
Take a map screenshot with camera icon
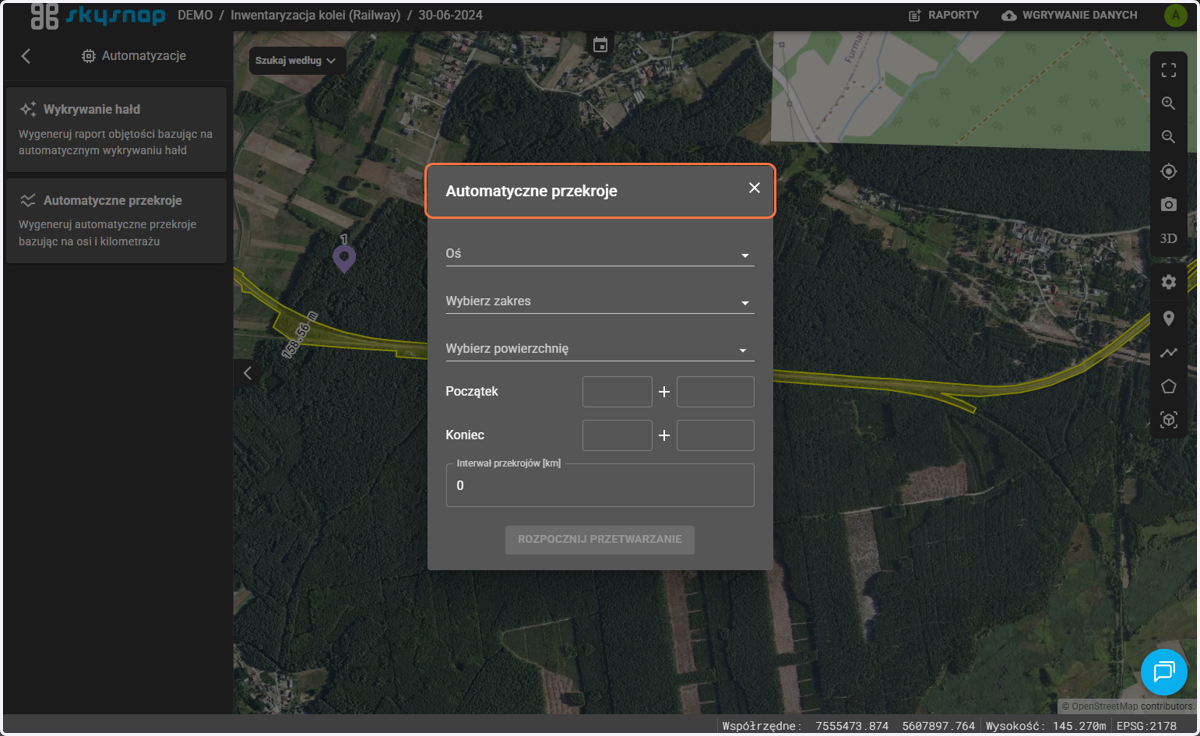1168,204
